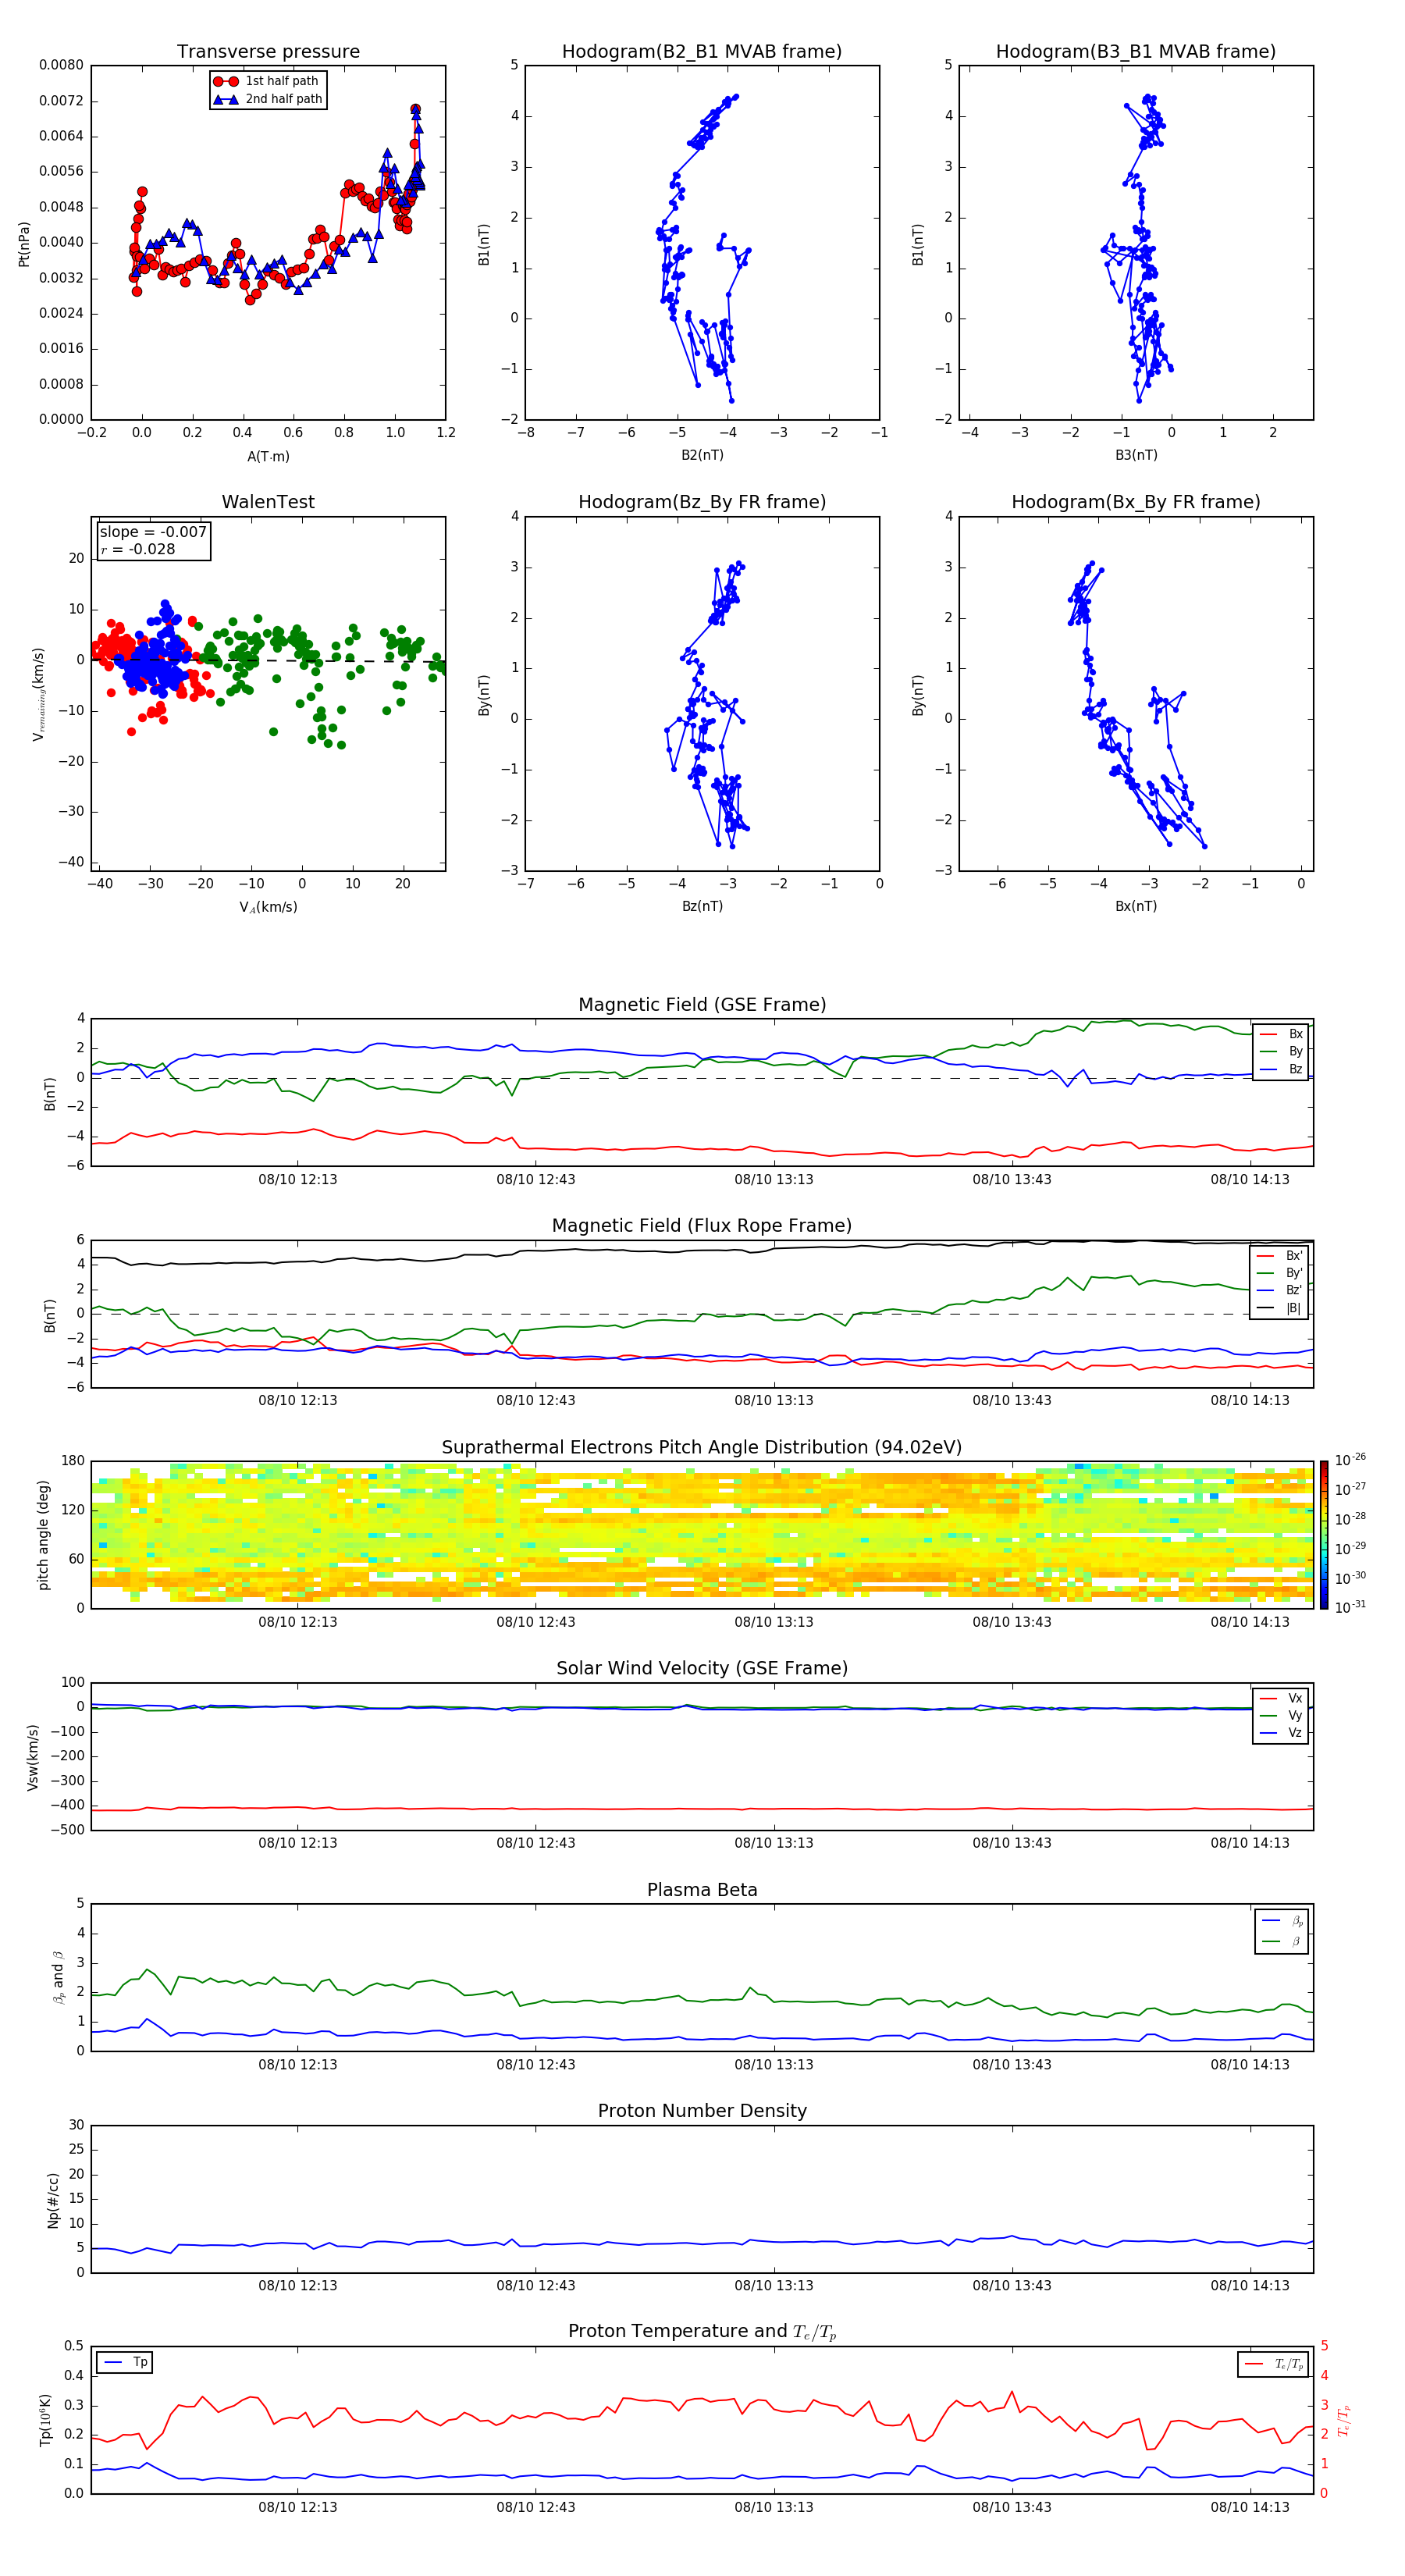This screenshot has height=2576, width=1405.
Task: Click the red Te/Tp legend entry
Action: 1274,2365
